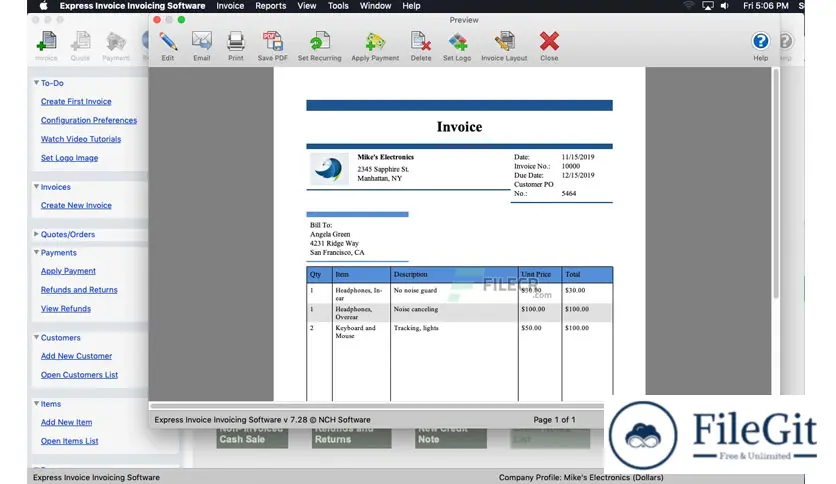Open the Invoice Layout tool
This screenshot has height=484, width=836.
(x=504, y=42)
